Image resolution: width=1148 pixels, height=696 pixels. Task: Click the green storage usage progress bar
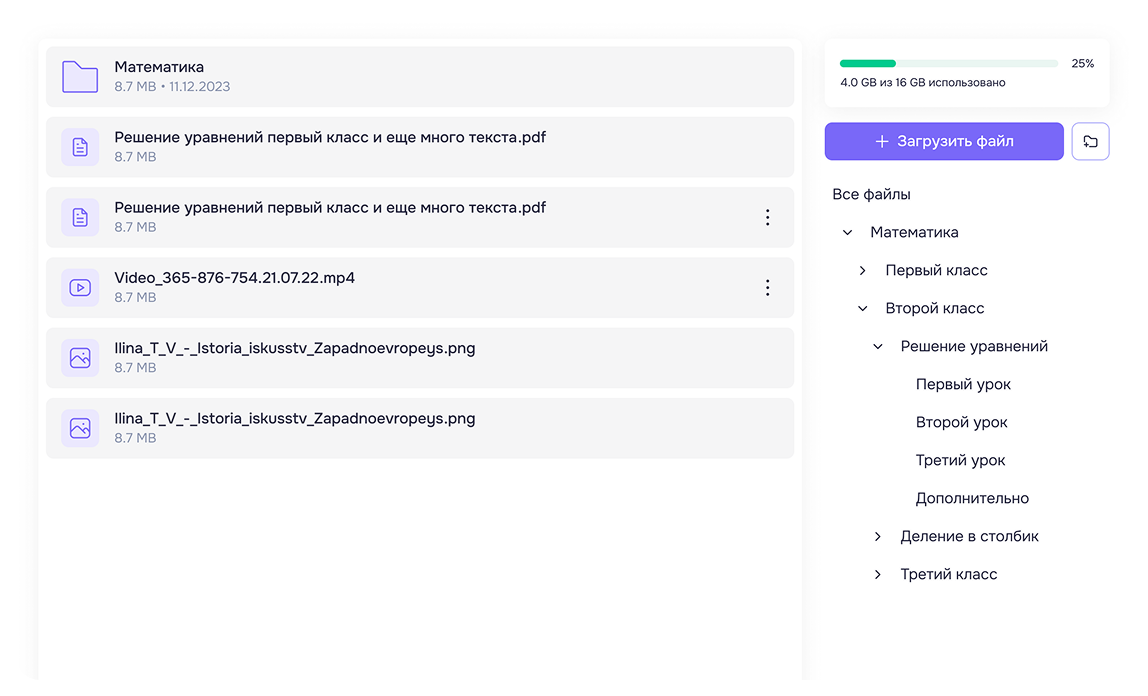point(948,64)
